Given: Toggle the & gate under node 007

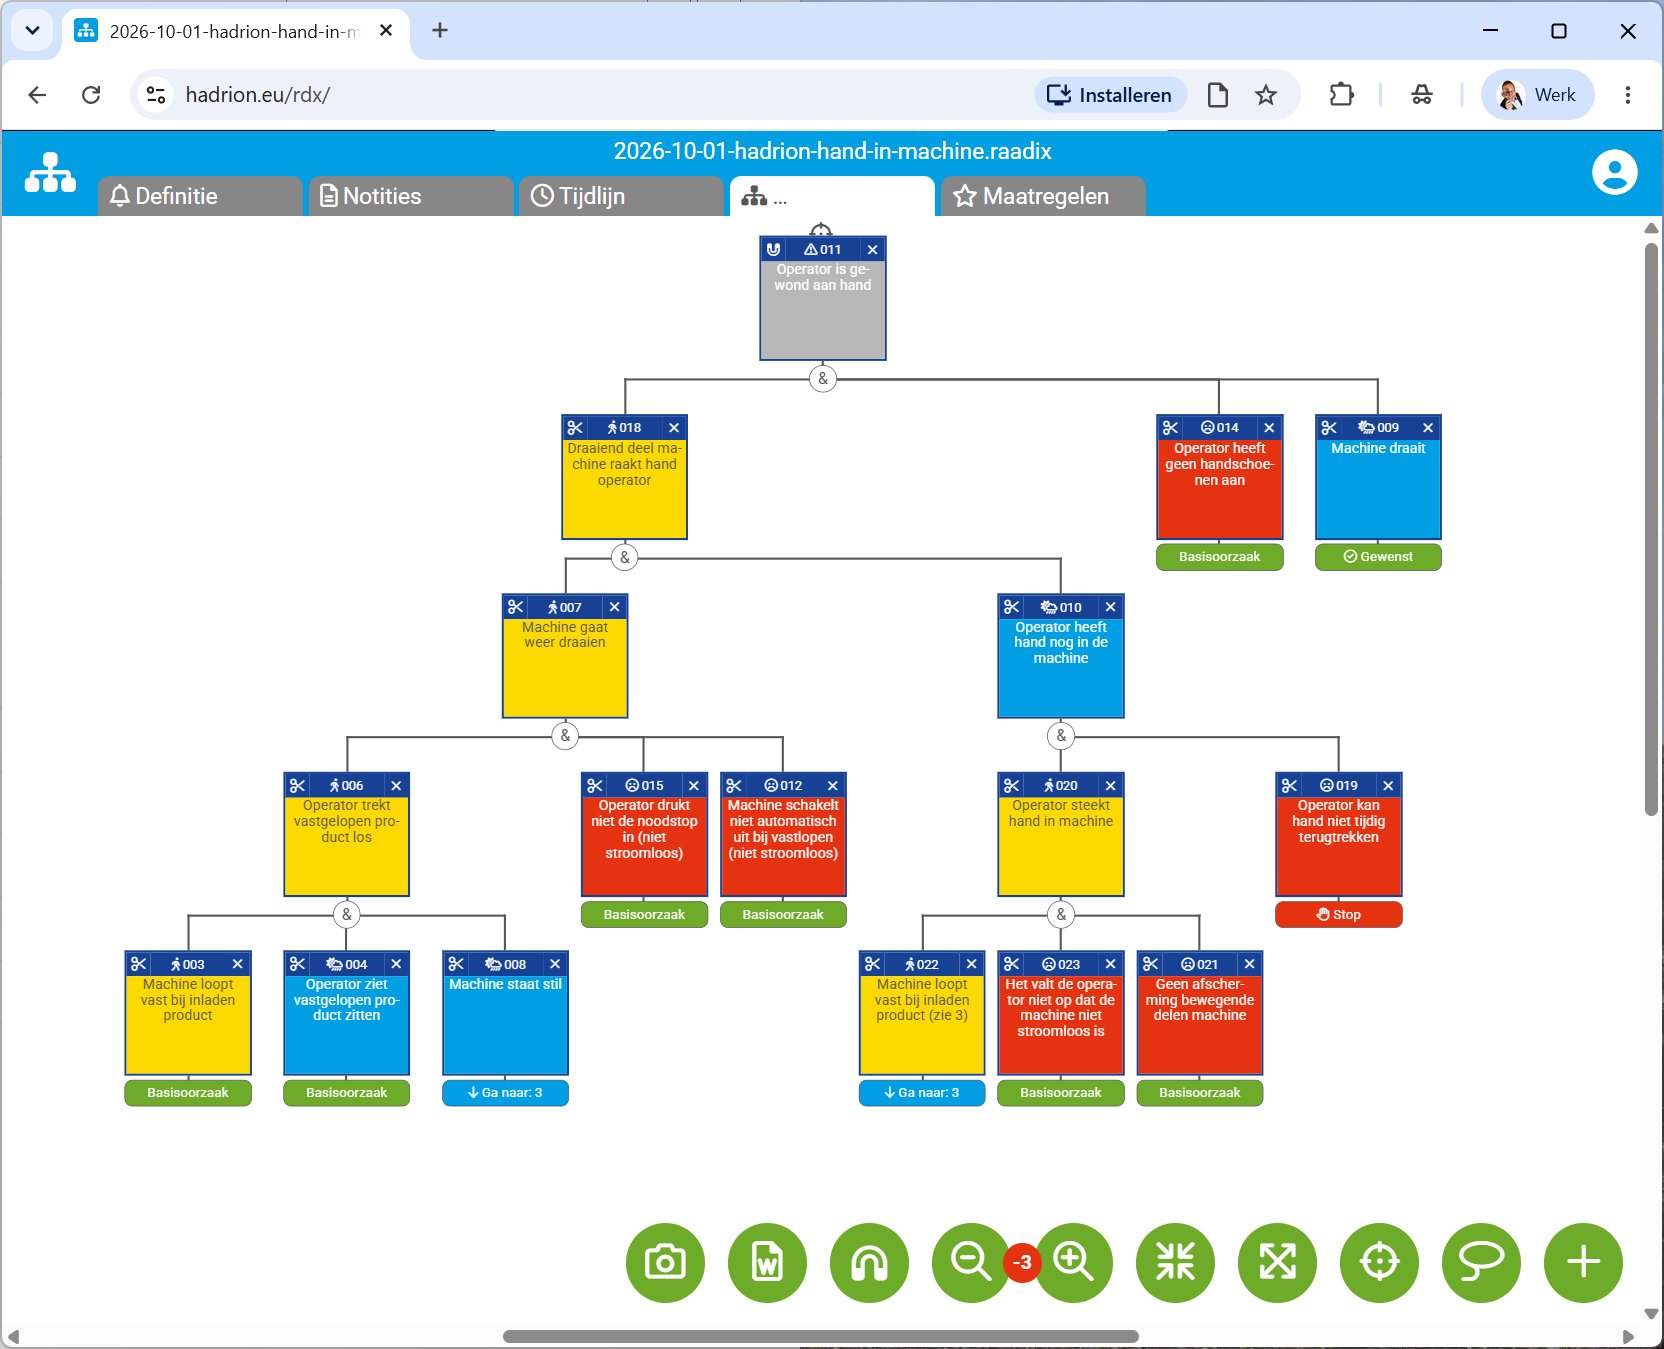Looking at the screenshot, I should pos(565,736).
